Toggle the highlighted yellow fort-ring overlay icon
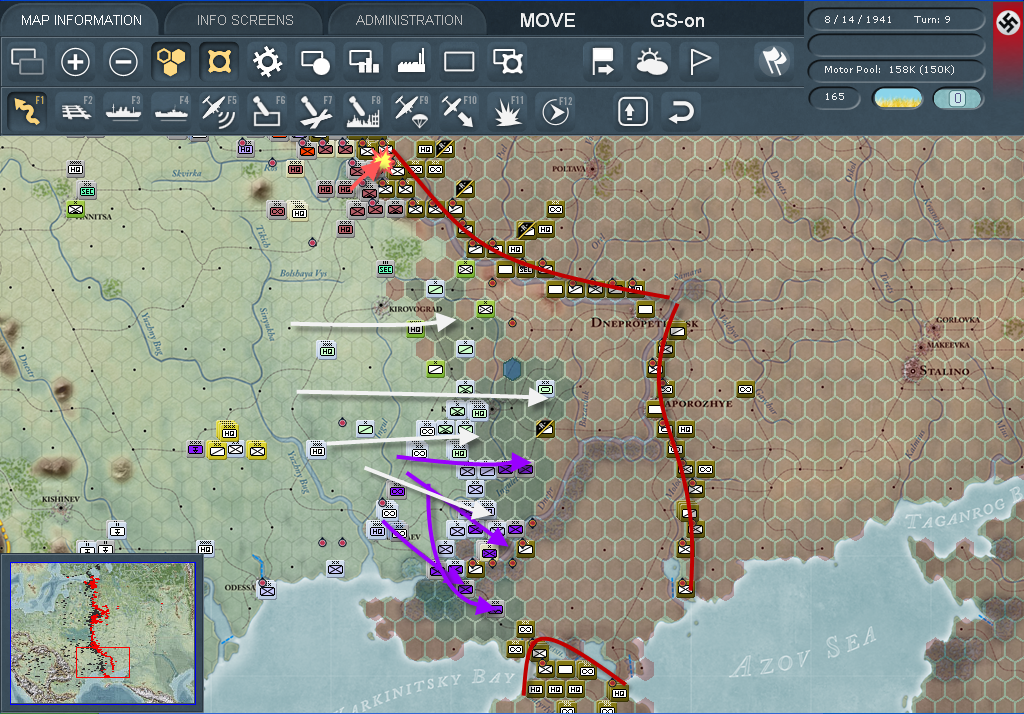Viewport: 1024px width, 714px height. [x=219, y=62]
